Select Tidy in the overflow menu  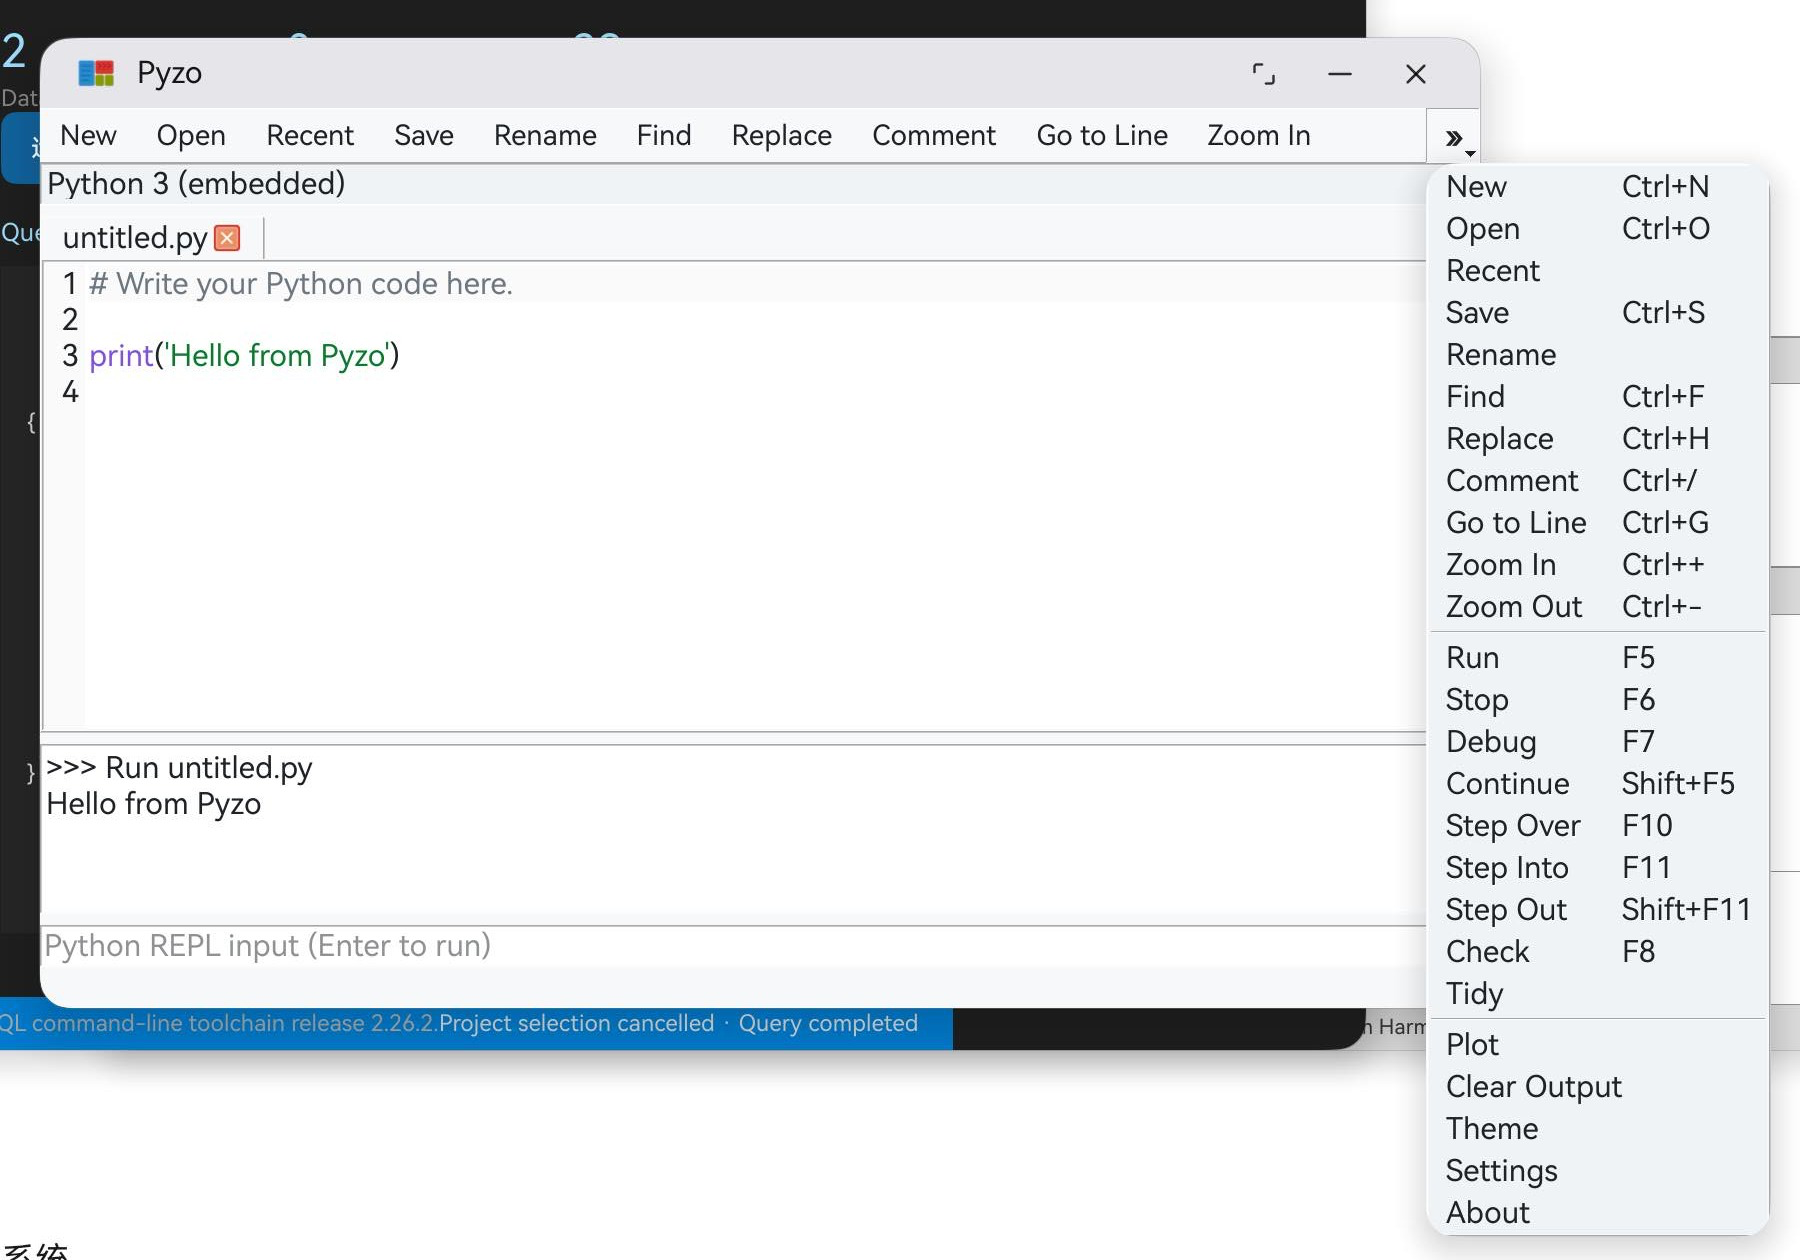1598,994
